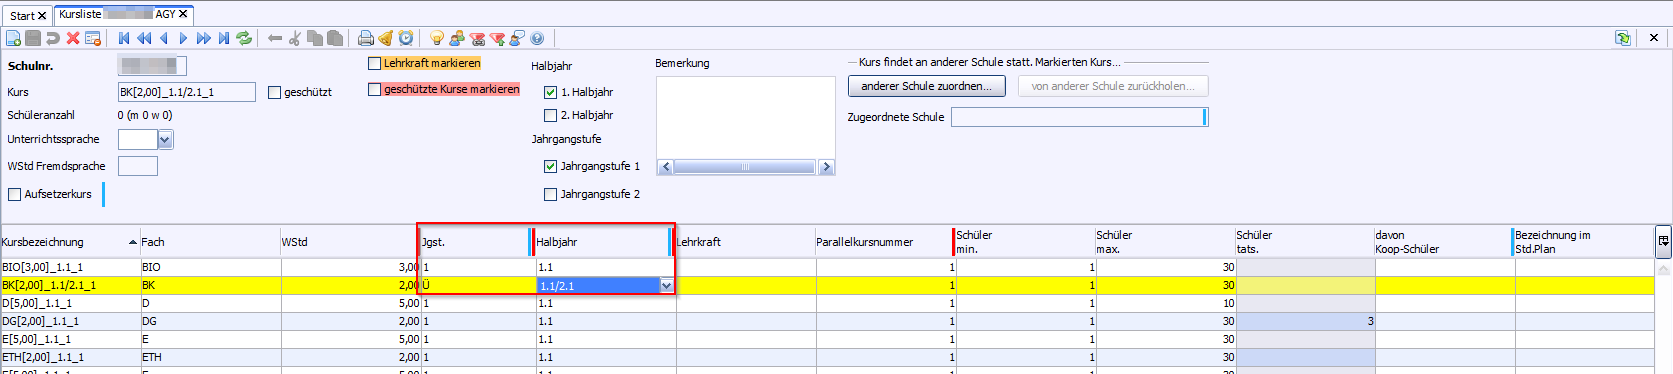Click the WStd Fremdsprache input field
Viewport: 1673px width, 374px height.
[138, 166]
